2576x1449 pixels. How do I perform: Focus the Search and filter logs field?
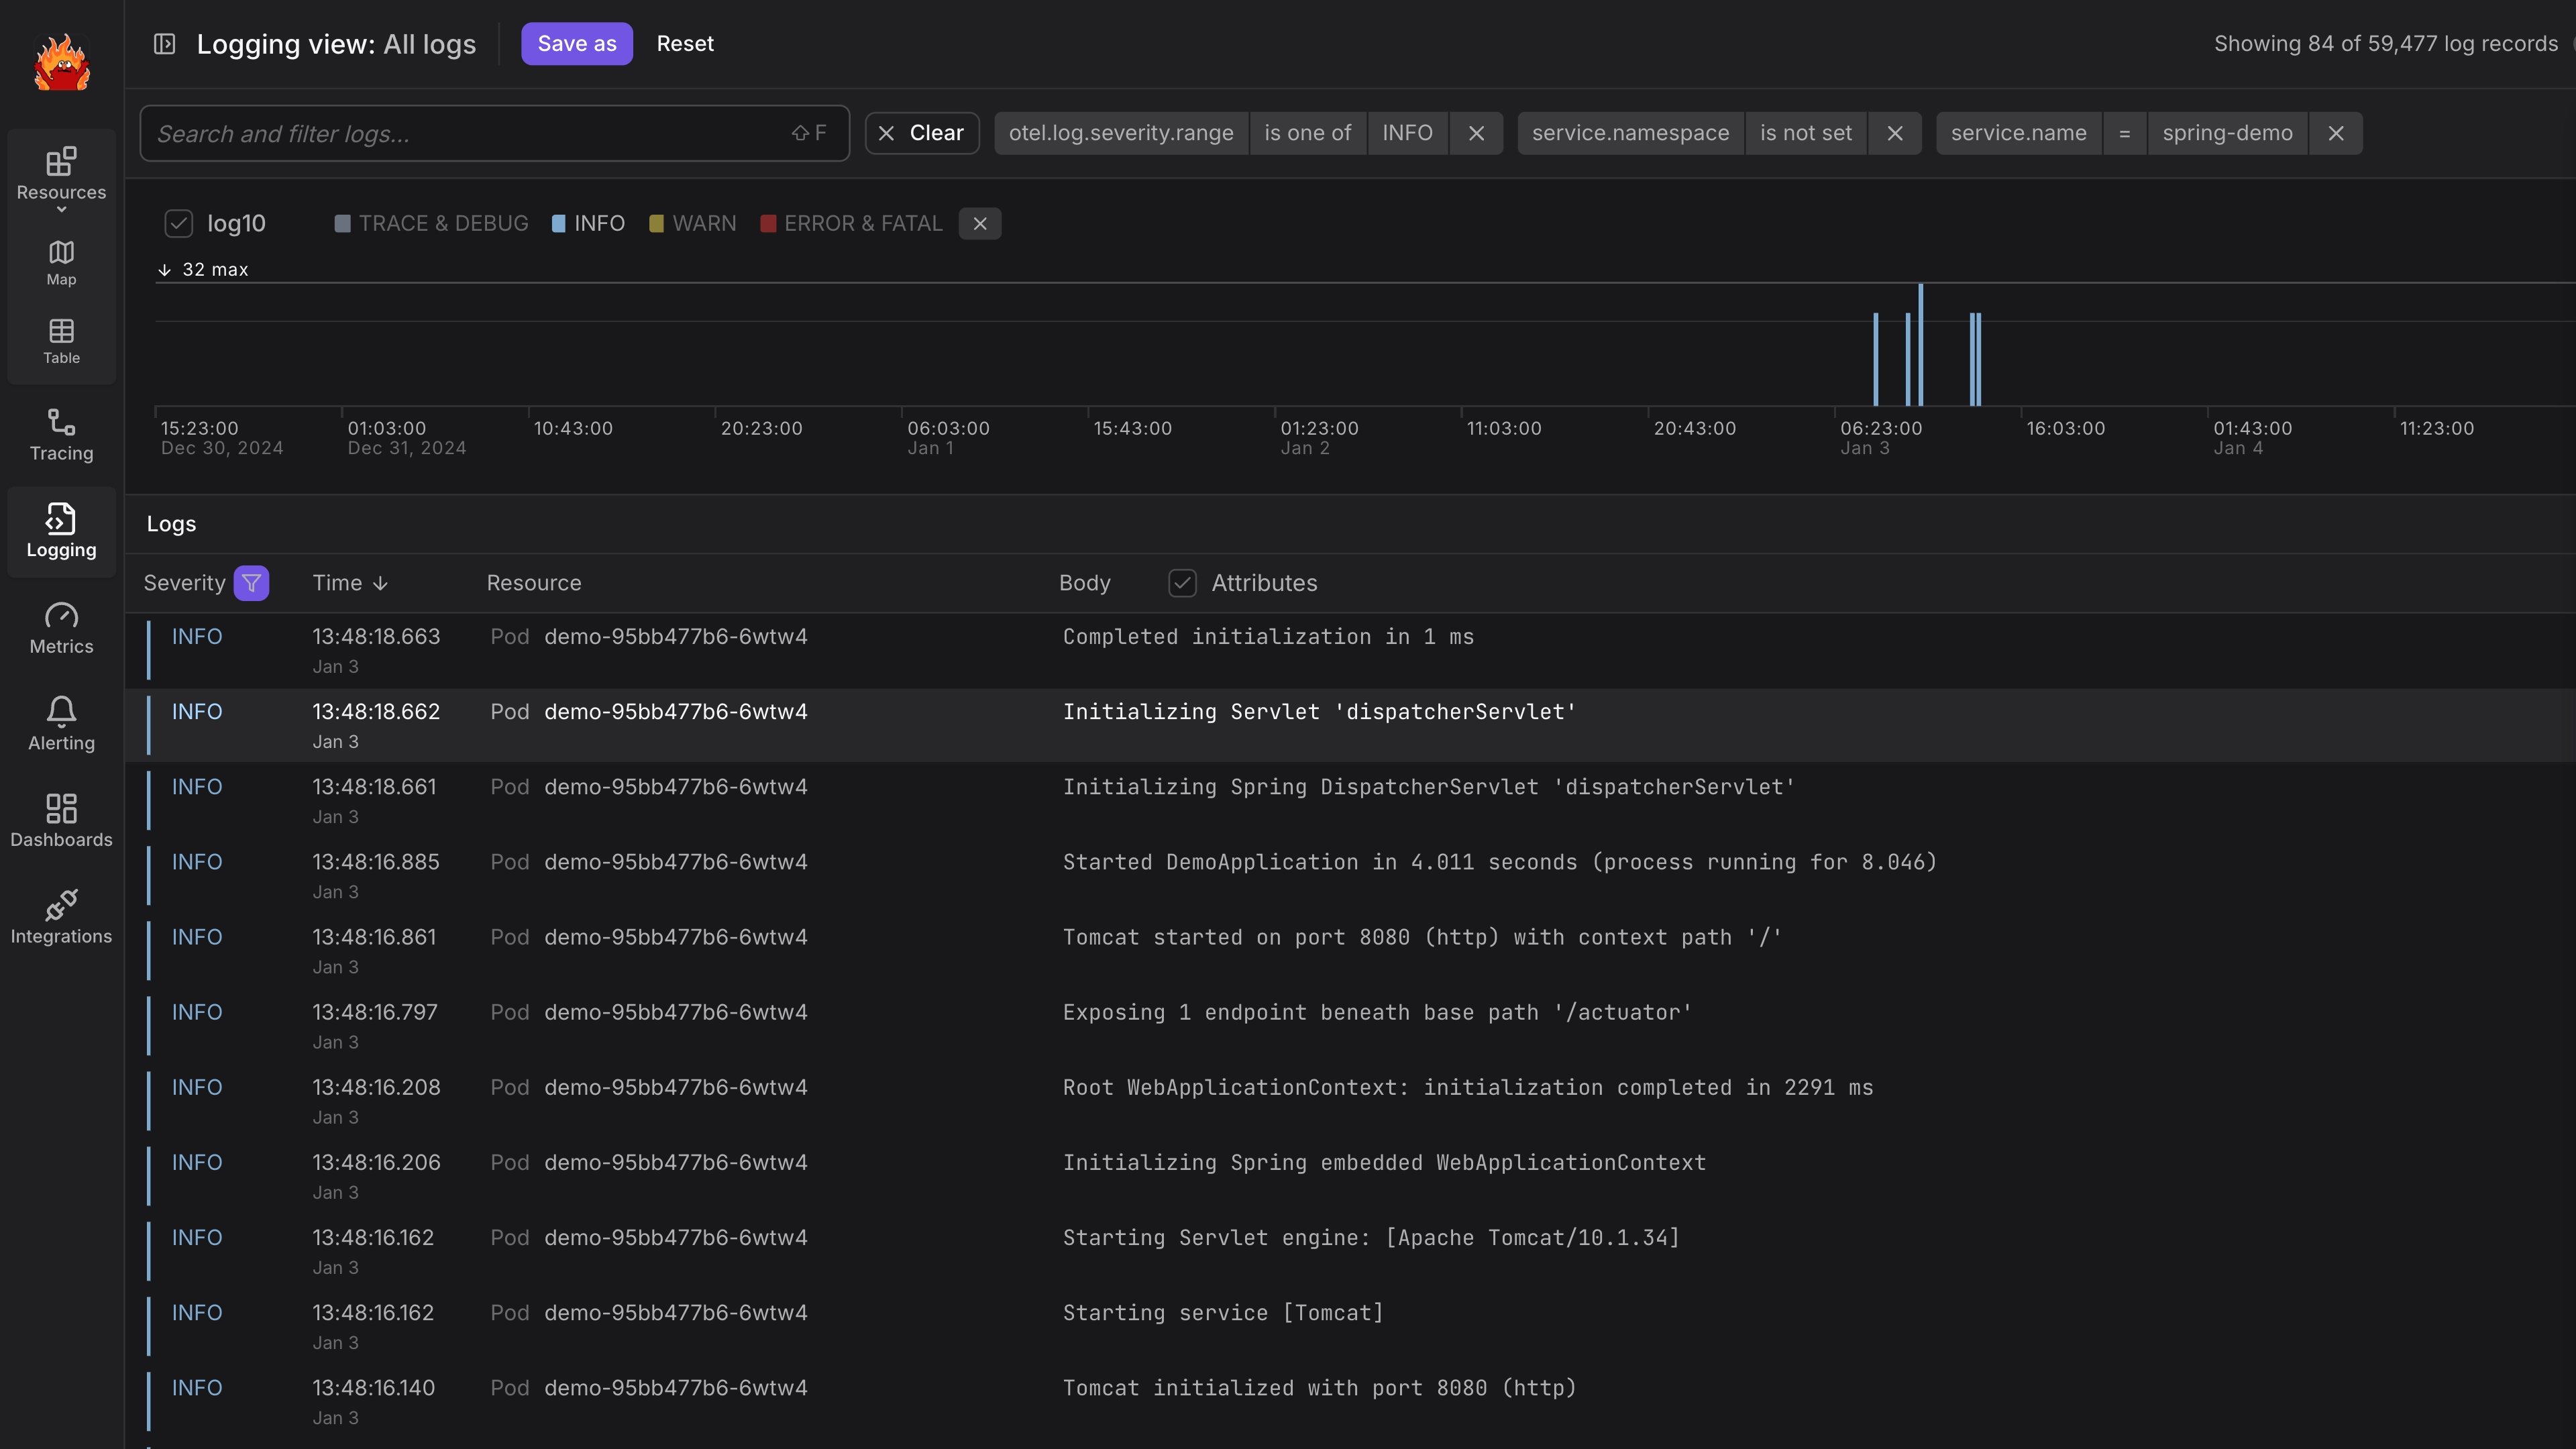point(494,133)
